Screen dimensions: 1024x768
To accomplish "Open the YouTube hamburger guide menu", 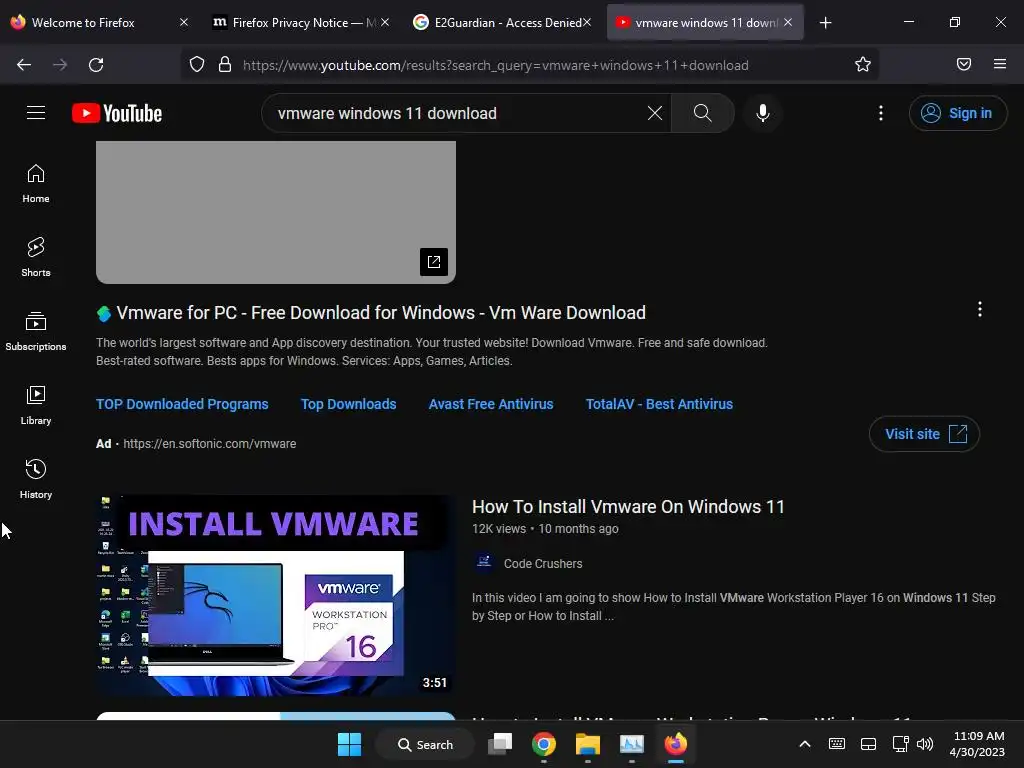I will (x=36, y=113).
